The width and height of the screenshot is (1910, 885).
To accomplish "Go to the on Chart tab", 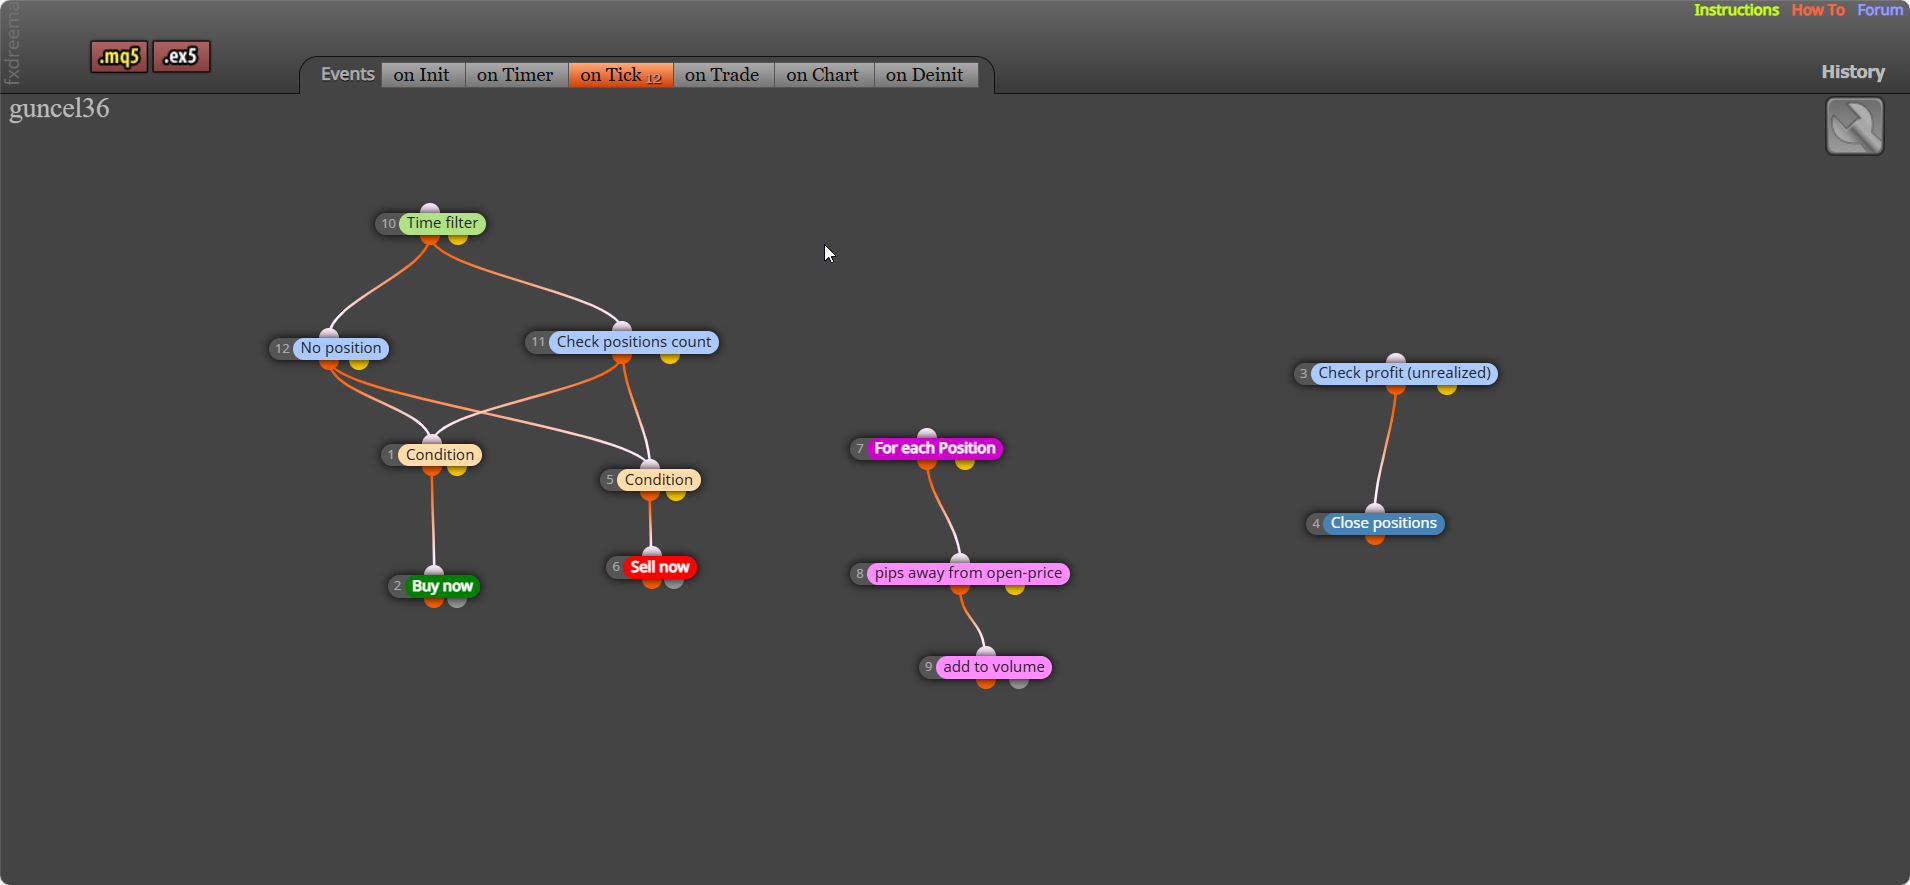I will pyautogui.click(x=822, y=75).
